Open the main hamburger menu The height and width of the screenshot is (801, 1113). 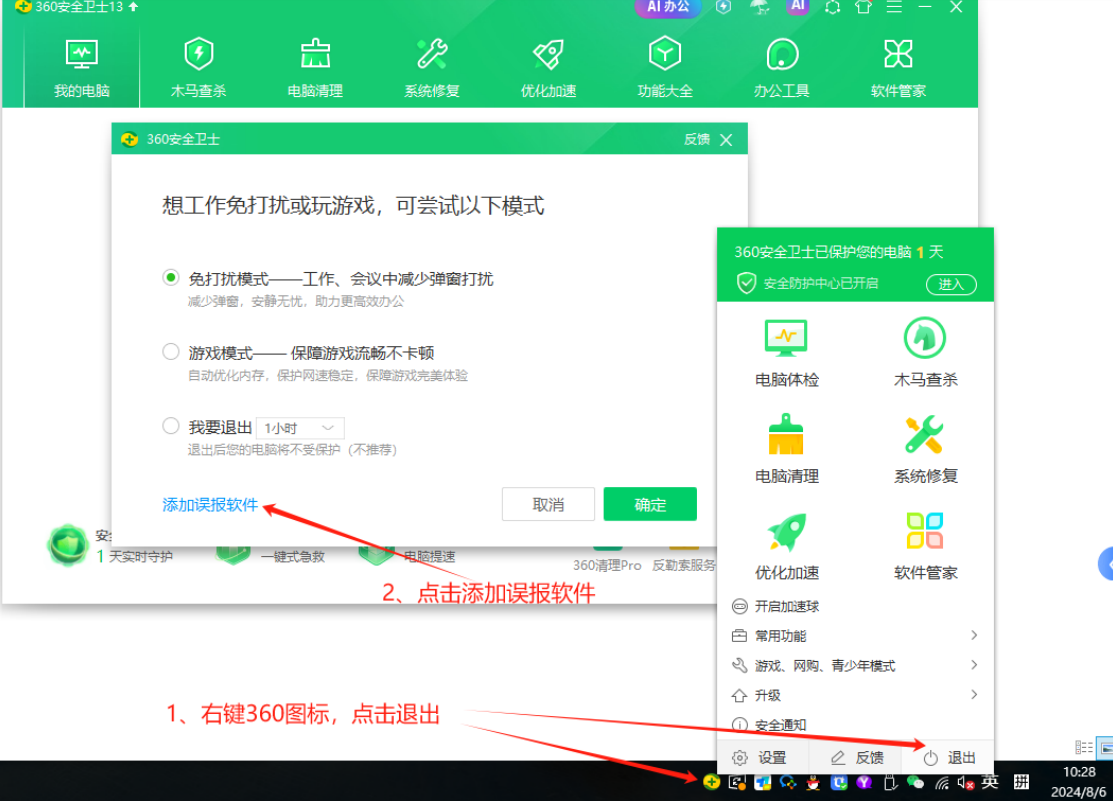pos(894,7)
